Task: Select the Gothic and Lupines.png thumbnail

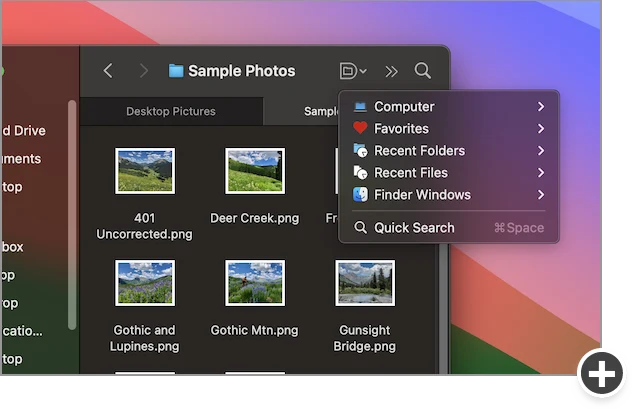Action: pos(145,283)
